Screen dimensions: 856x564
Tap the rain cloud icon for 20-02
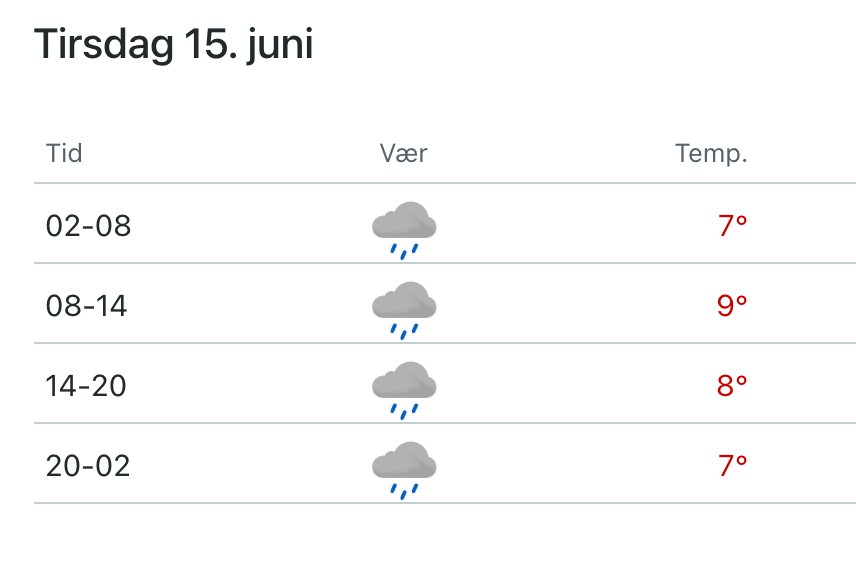coord(404,469)
